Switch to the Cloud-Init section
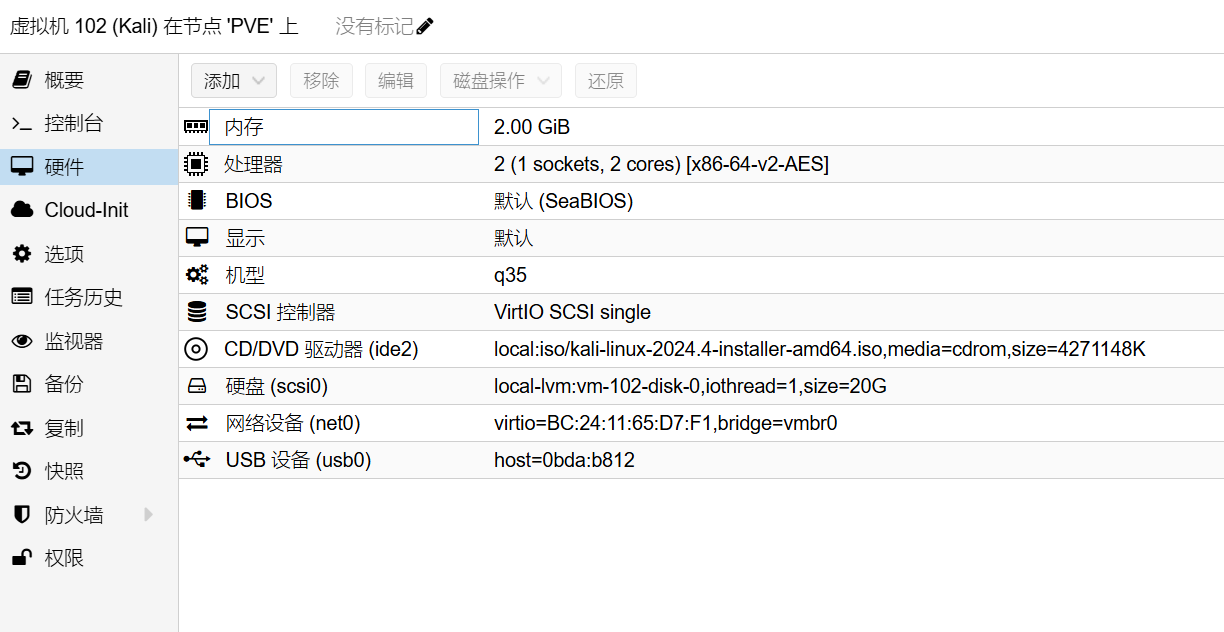The height and width of the screenshot is (632, 1224). [86, 210]
